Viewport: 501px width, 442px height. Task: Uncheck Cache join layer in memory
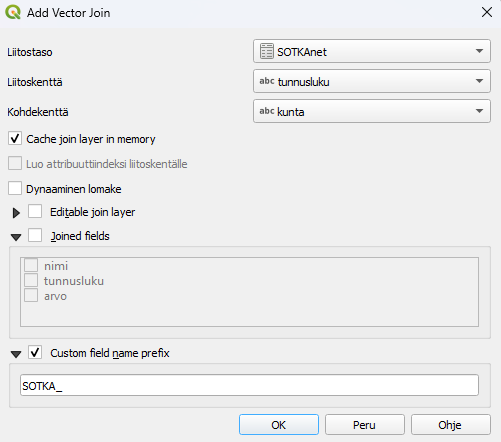coord(15,138)
